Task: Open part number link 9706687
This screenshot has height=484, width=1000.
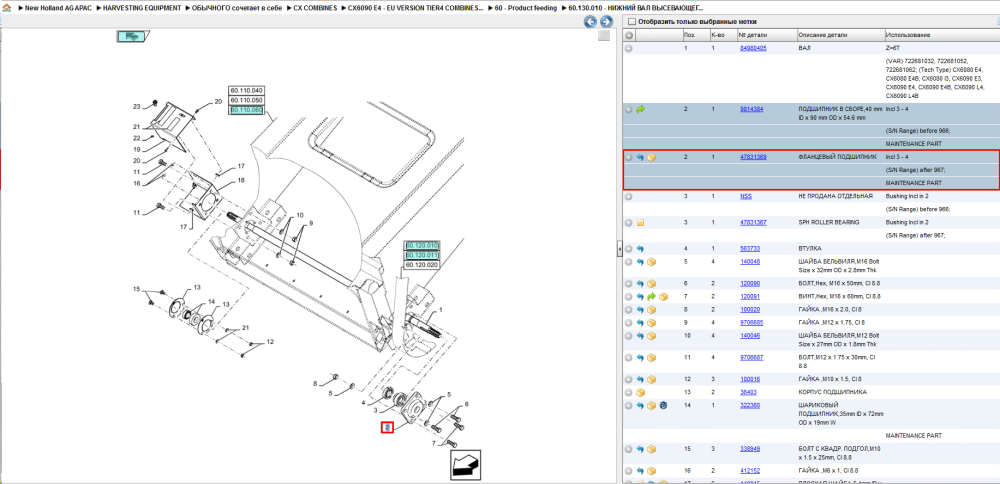Action: tap(751, 358)
